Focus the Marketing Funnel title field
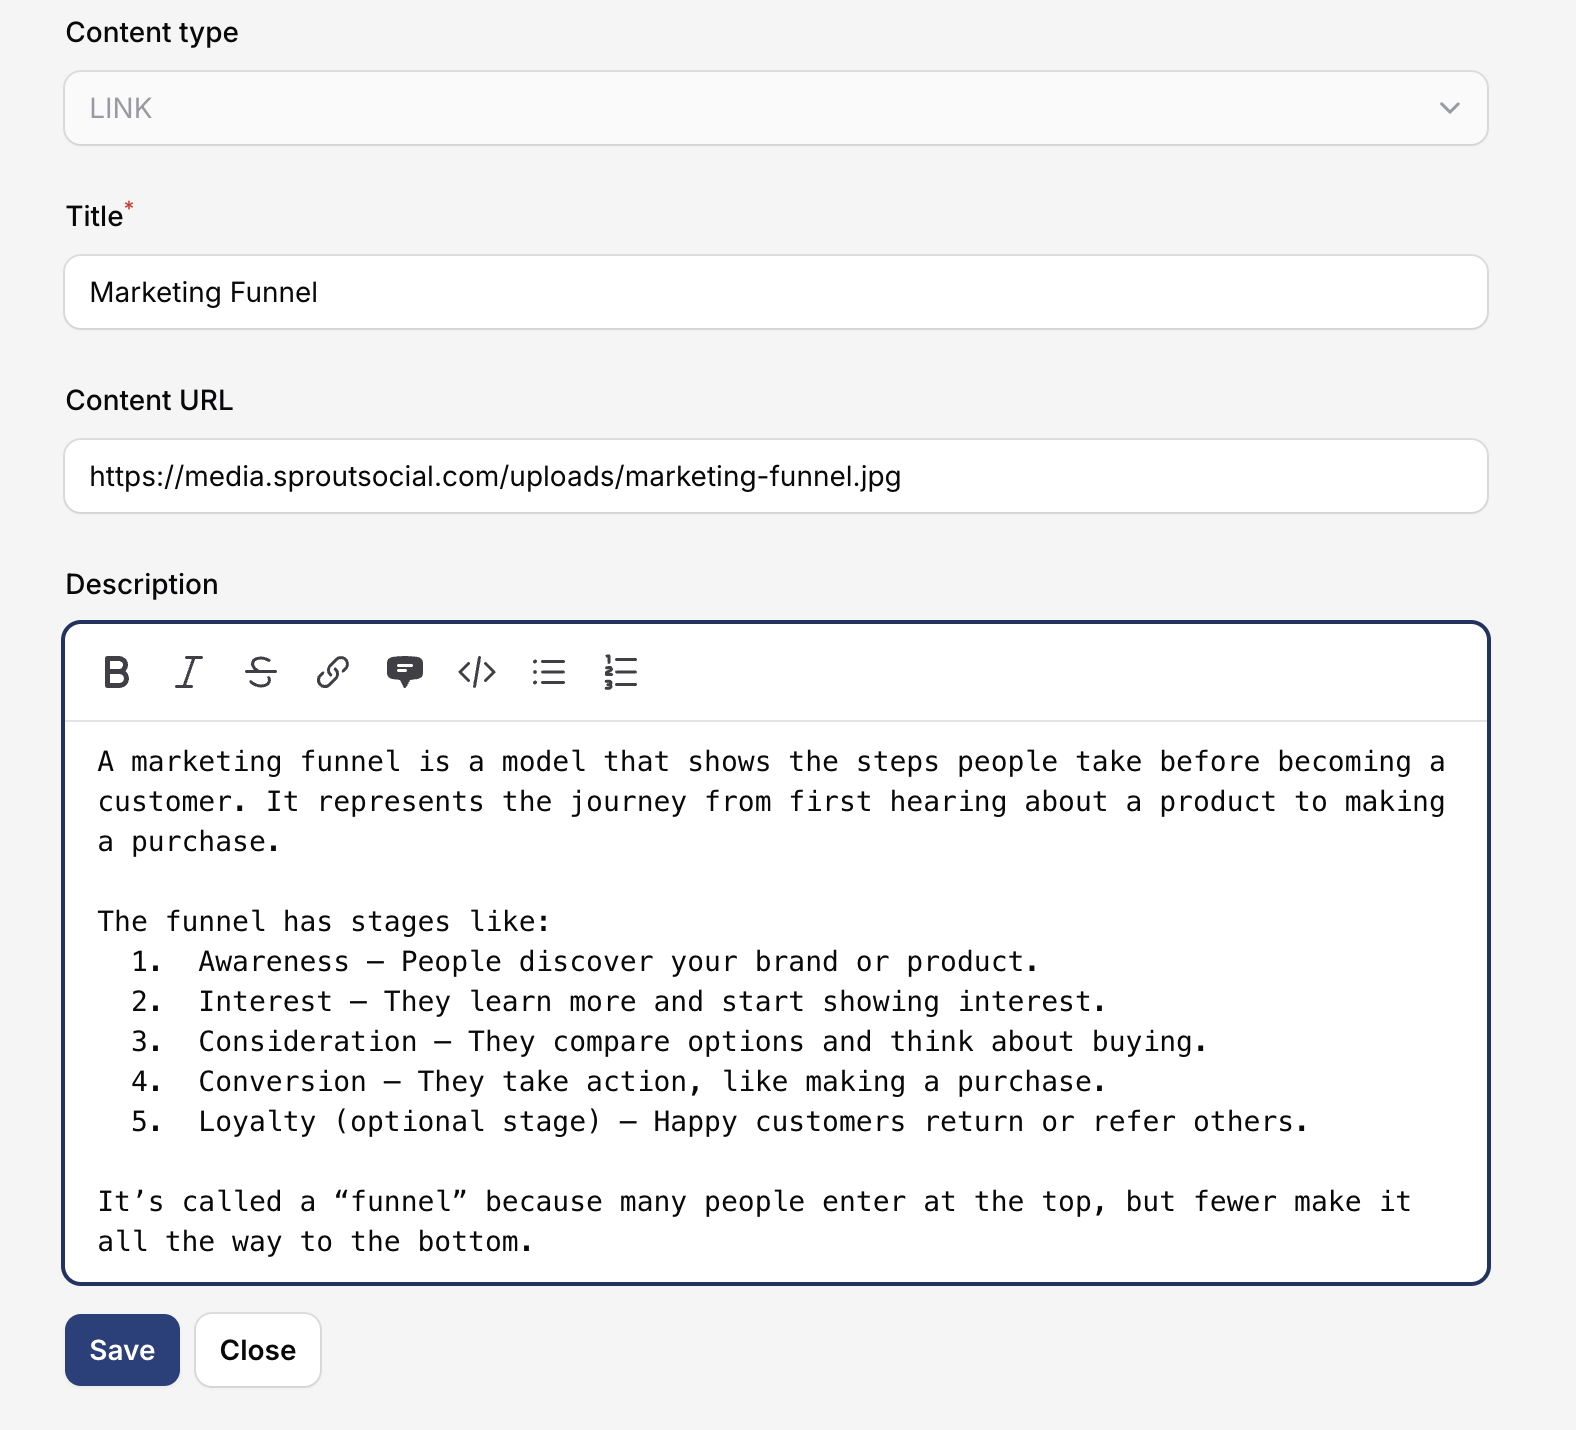Screen dimensions: 1576x1430 click(x=775, y=292)
